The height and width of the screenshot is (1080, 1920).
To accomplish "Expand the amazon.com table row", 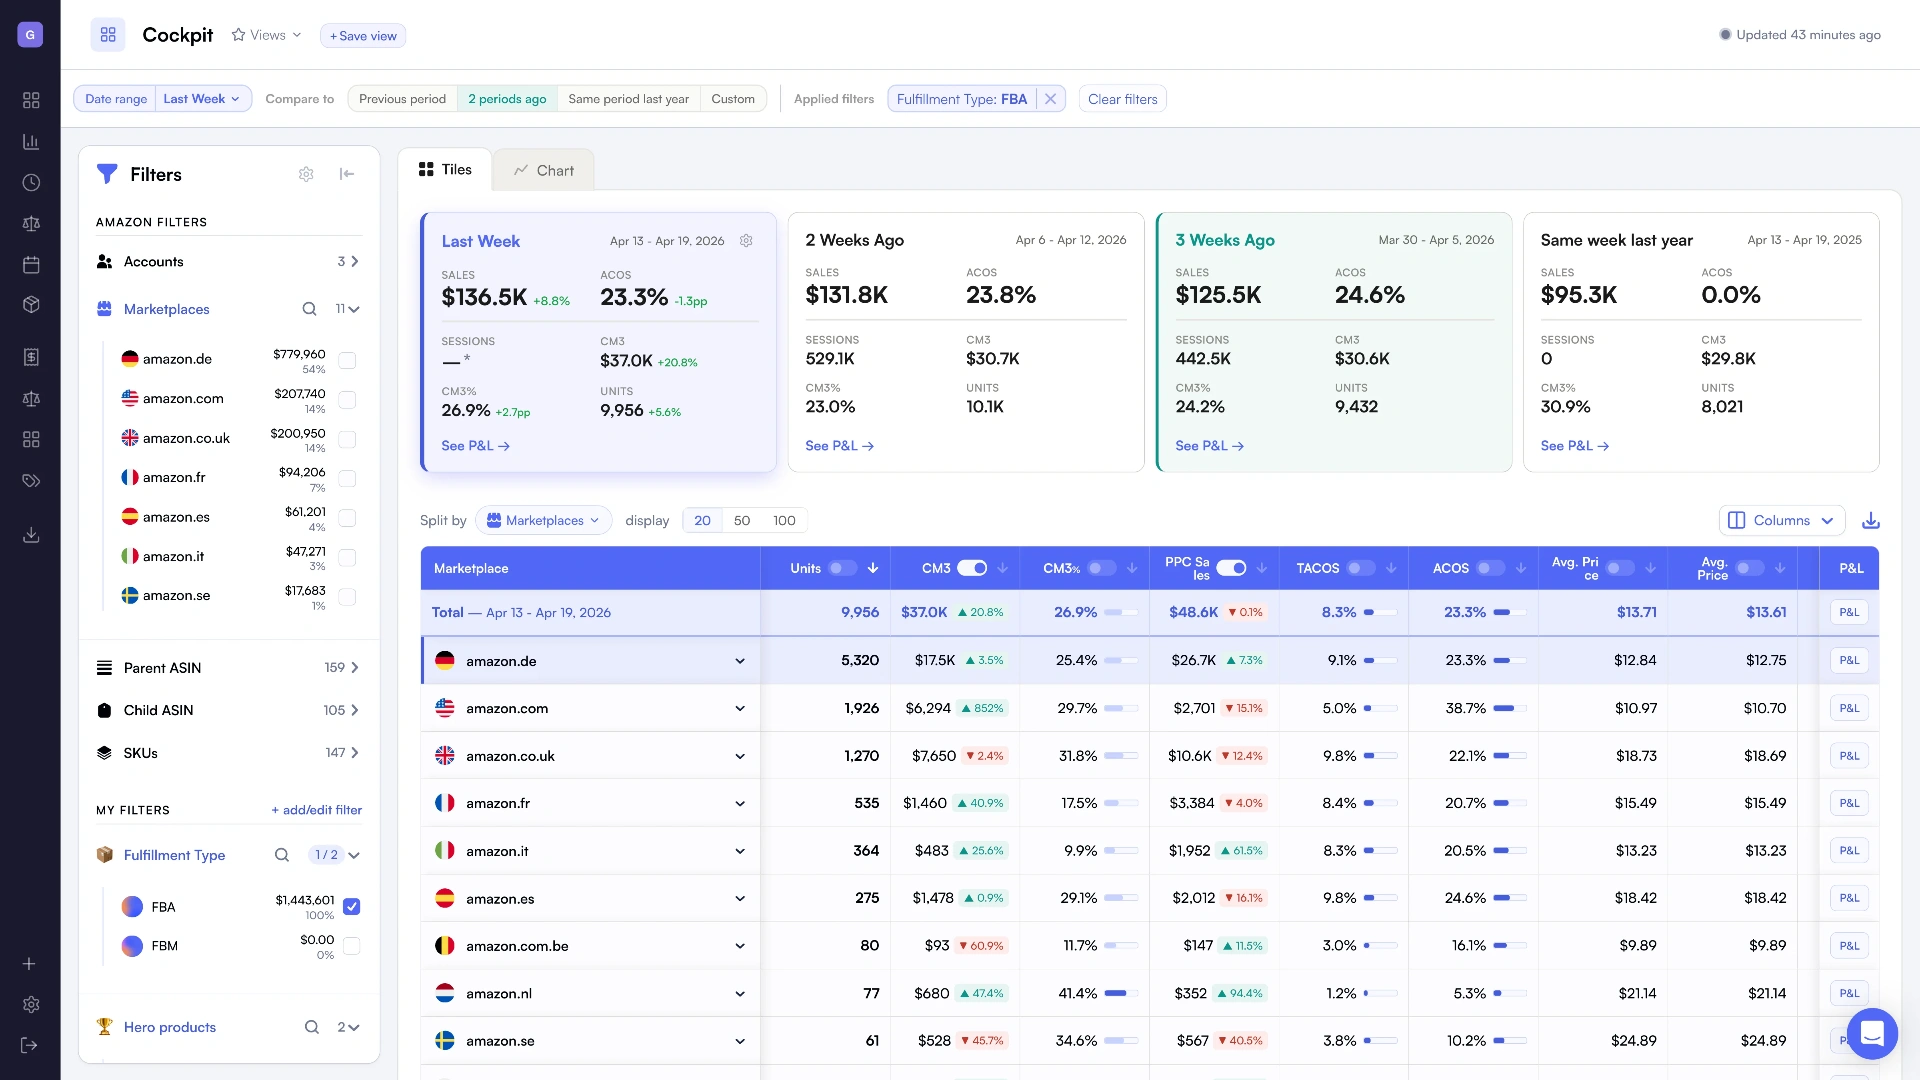I will (x=740, y=709).
